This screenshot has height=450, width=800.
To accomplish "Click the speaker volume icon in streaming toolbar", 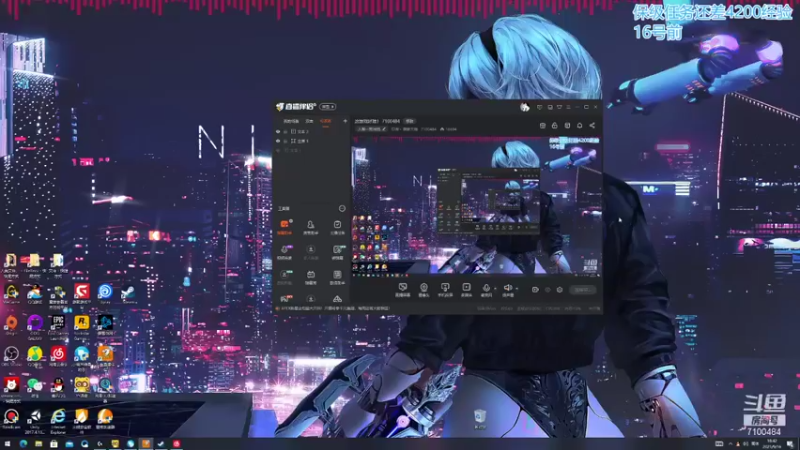I will [x=508, y=288].
